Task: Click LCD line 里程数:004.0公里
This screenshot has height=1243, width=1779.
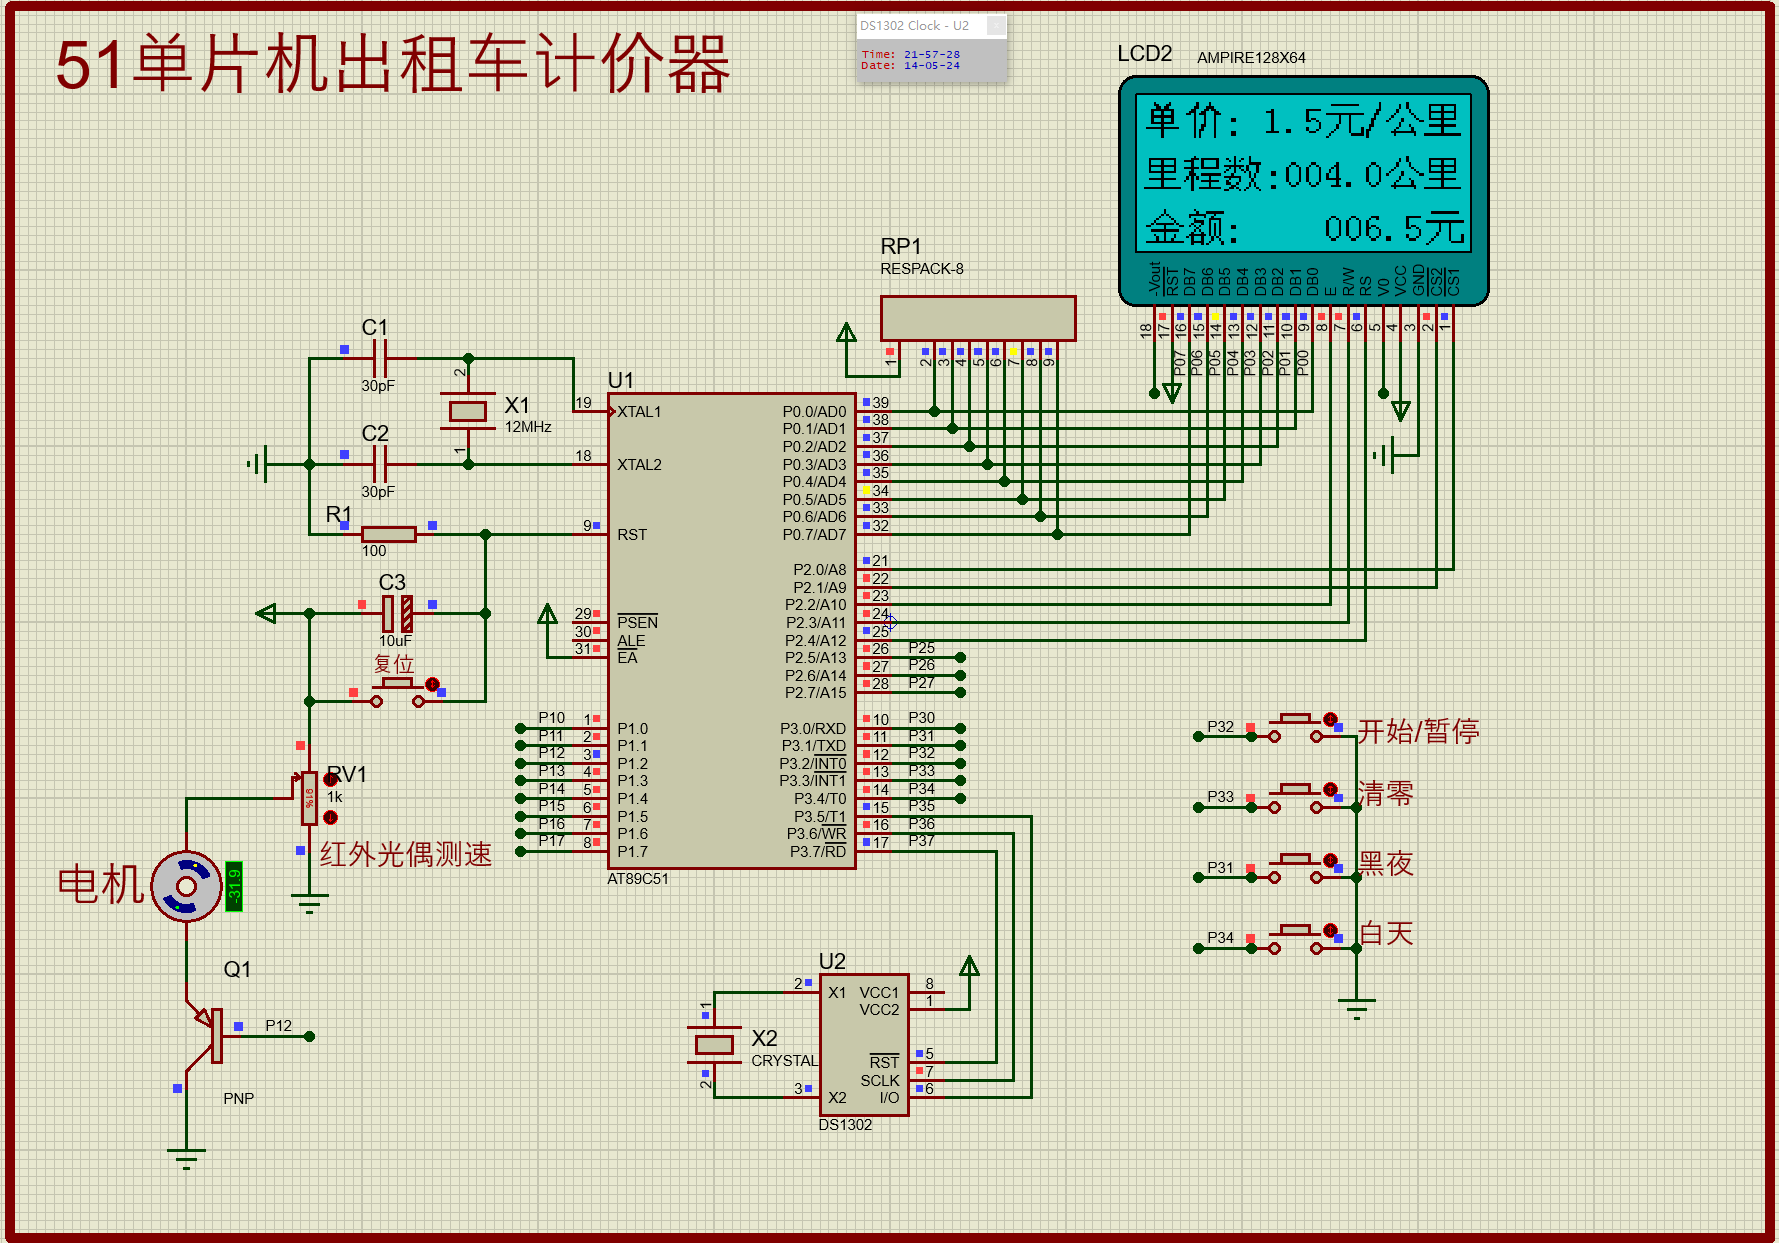Action: tap(1303, 174)
